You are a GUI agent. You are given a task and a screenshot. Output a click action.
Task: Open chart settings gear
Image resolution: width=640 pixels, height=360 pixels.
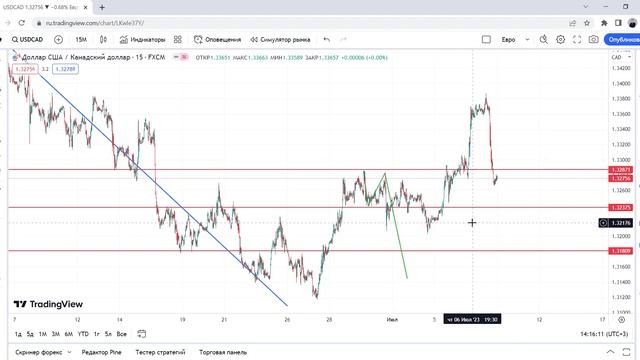point(560,40)
